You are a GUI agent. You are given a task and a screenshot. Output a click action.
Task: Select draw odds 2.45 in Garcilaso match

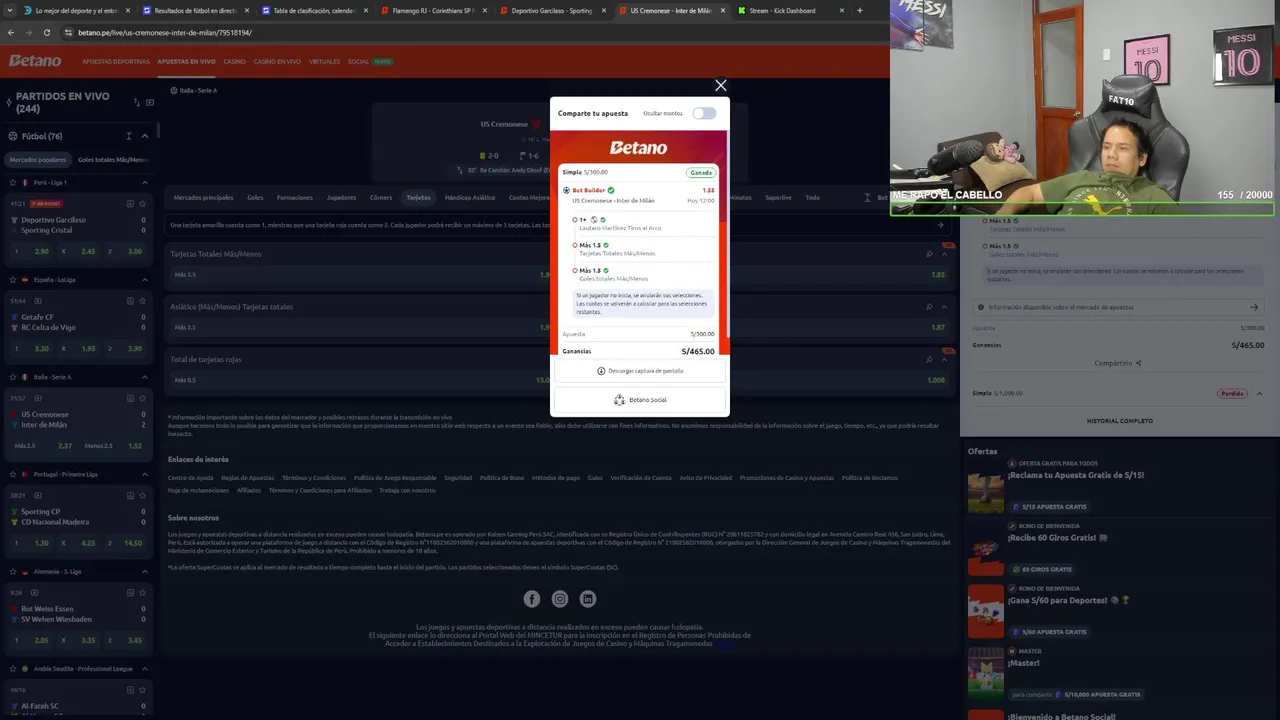(x=80, y=252)
